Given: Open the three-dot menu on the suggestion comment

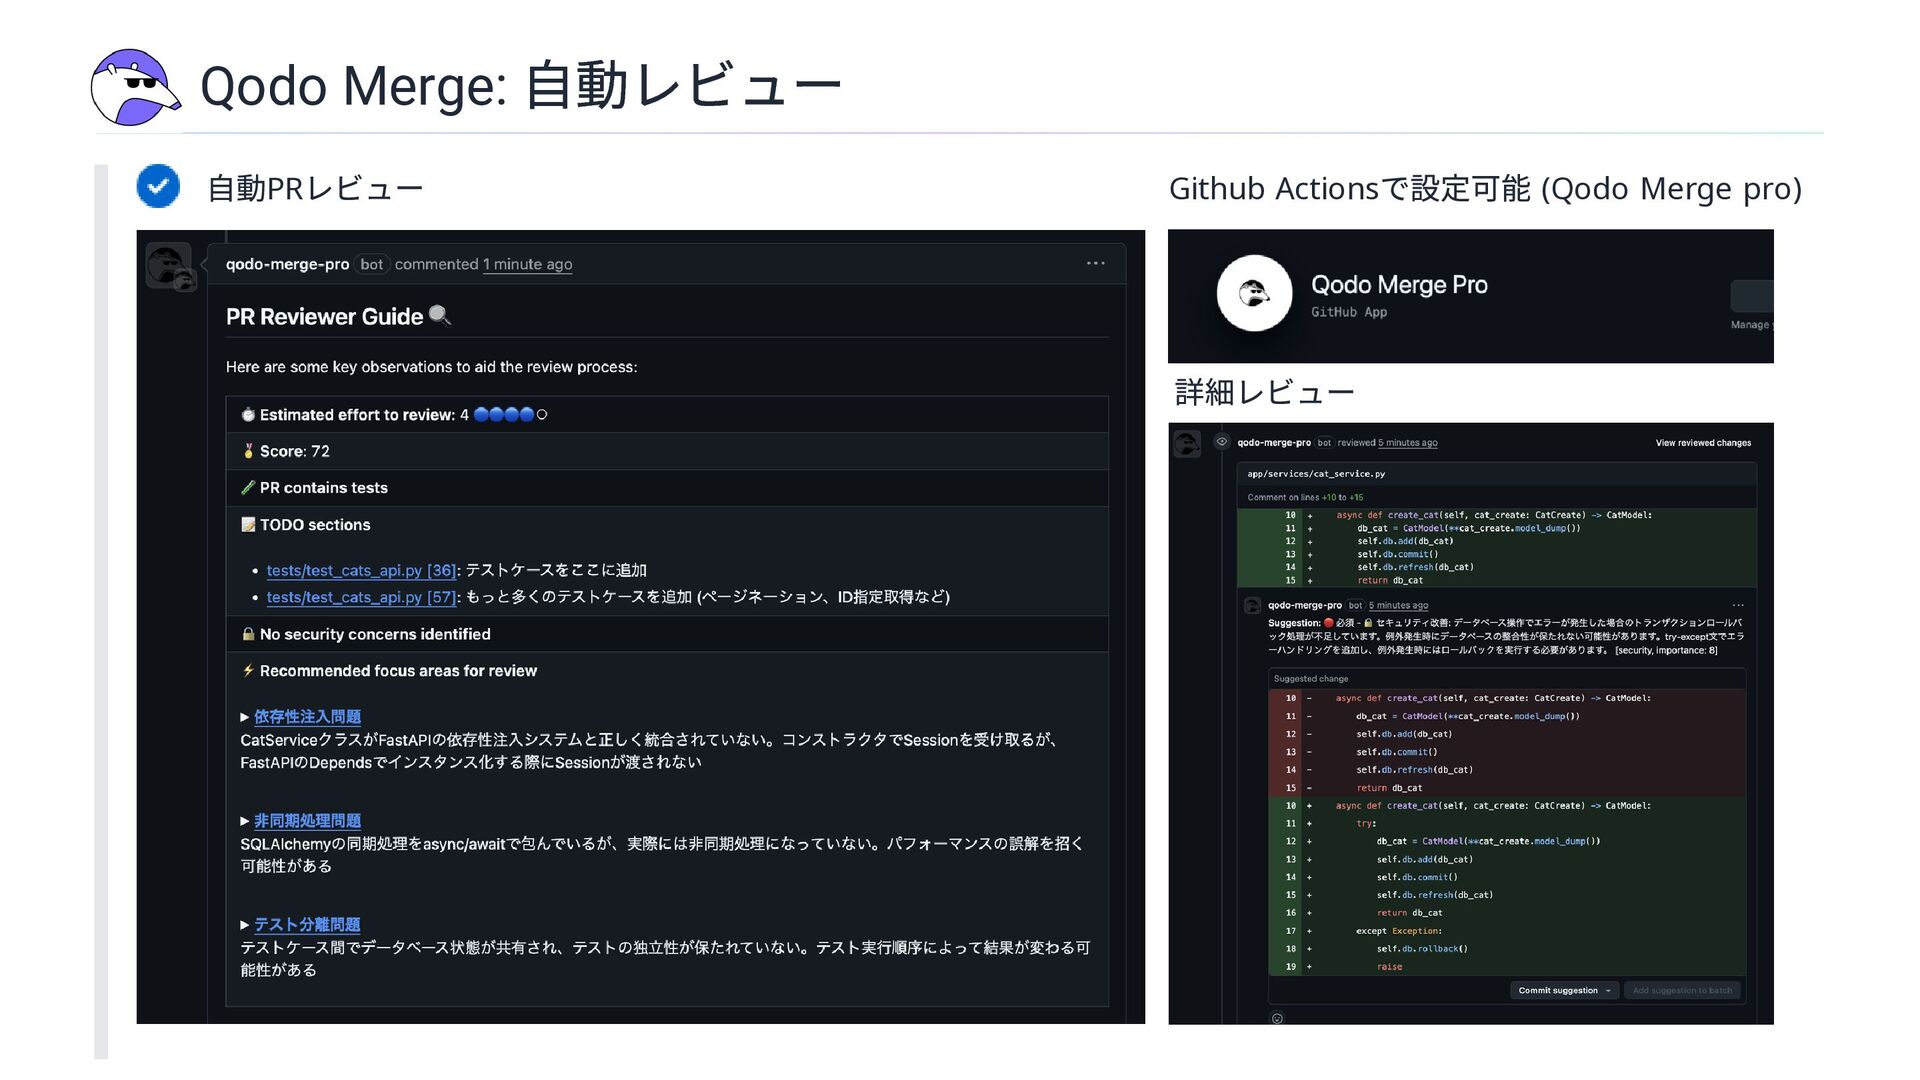Looking at the screenshot, I should point(1738,605).
